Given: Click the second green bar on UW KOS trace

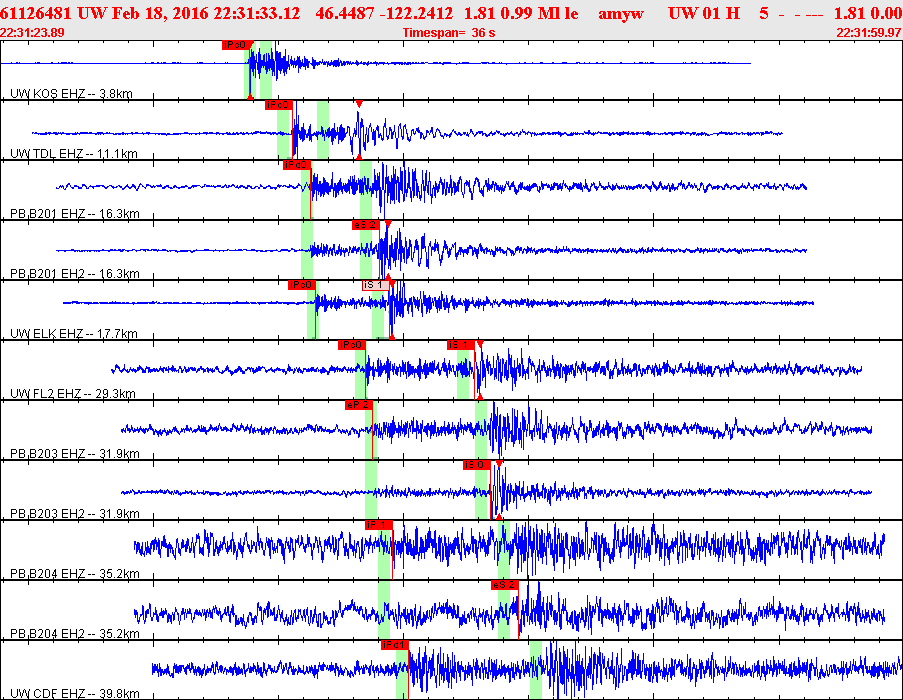Looking at the screenshot, I should tap(266, 70).
